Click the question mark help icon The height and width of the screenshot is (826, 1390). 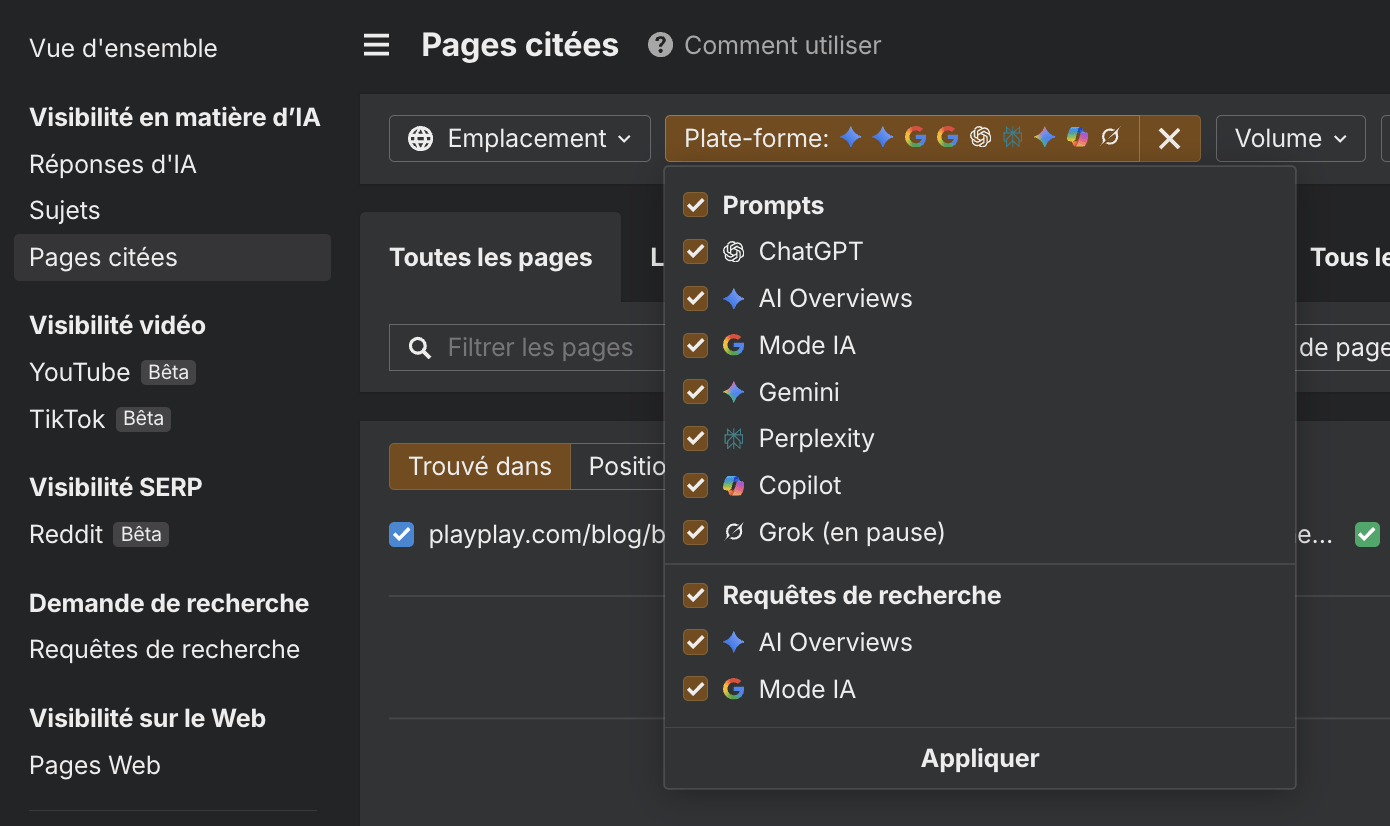click(660, 45)
